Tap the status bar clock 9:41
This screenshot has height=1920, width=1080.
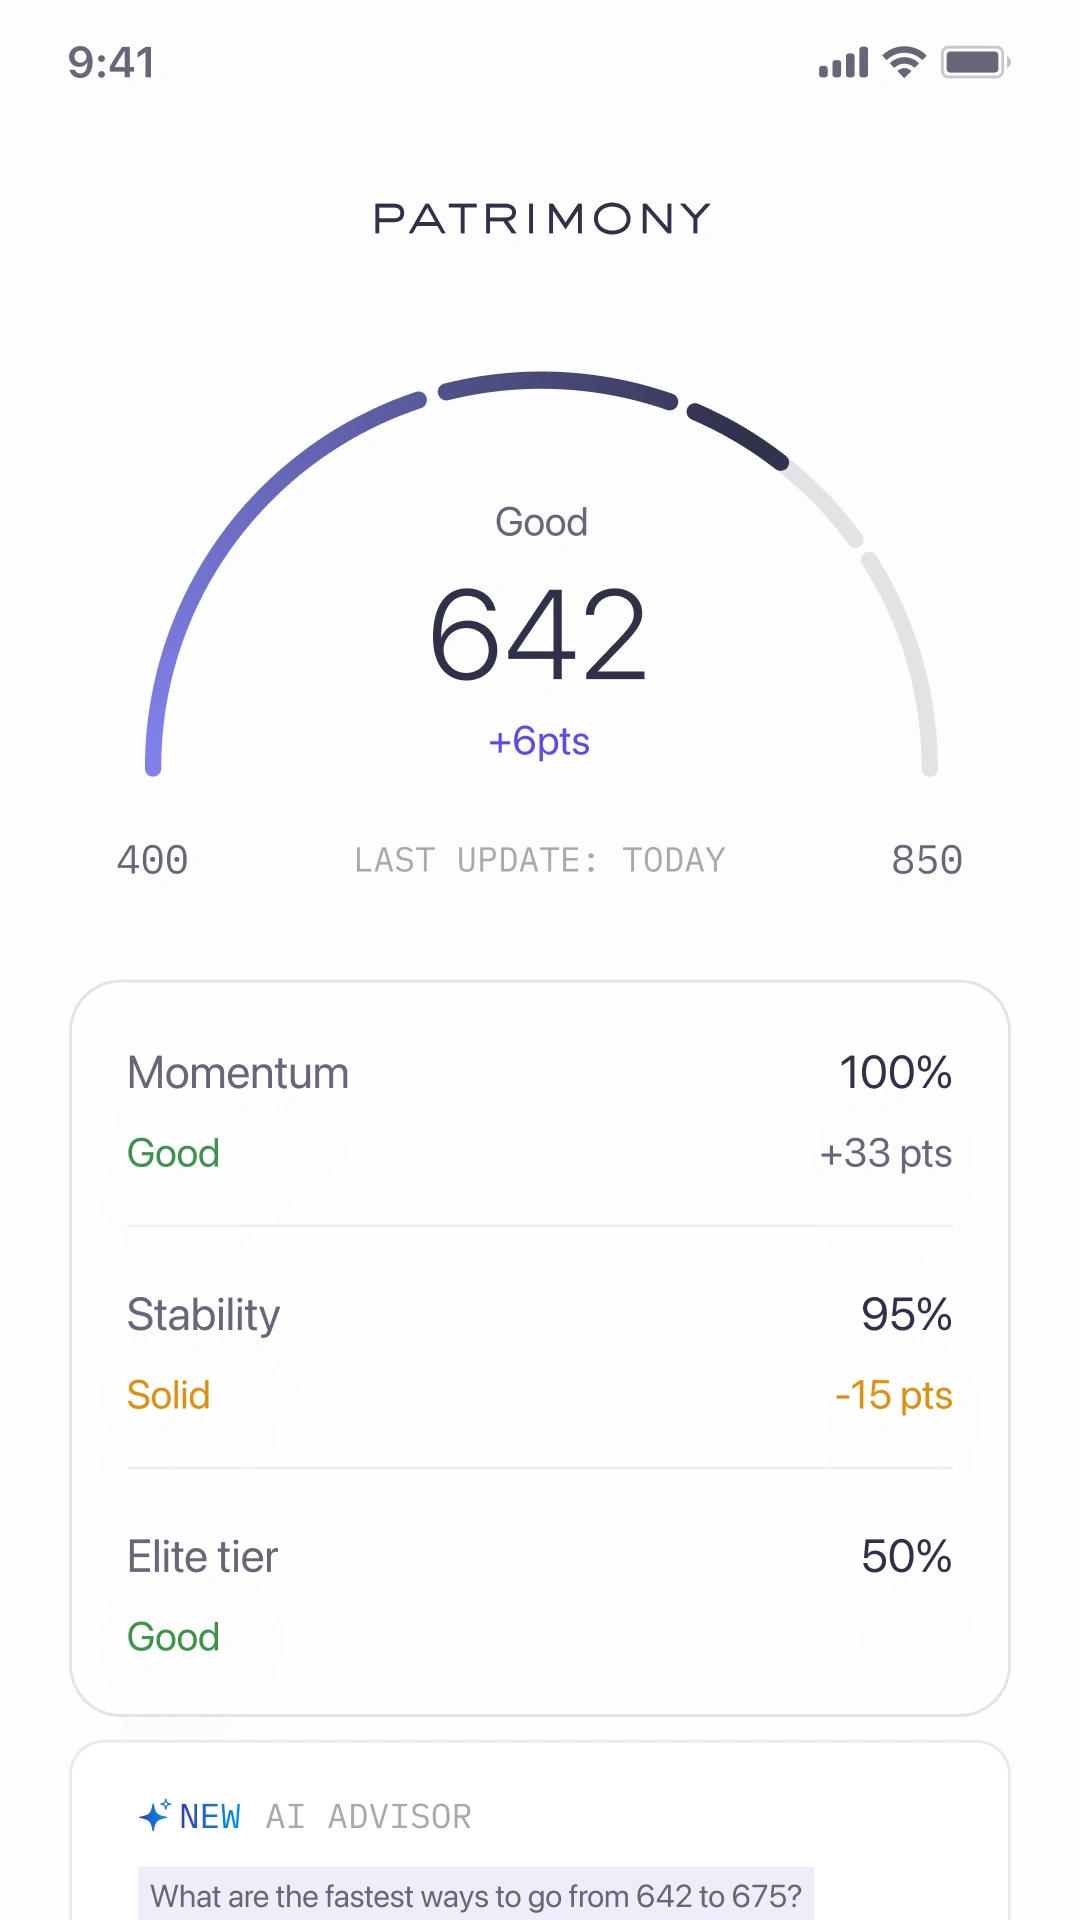(111, 63)
